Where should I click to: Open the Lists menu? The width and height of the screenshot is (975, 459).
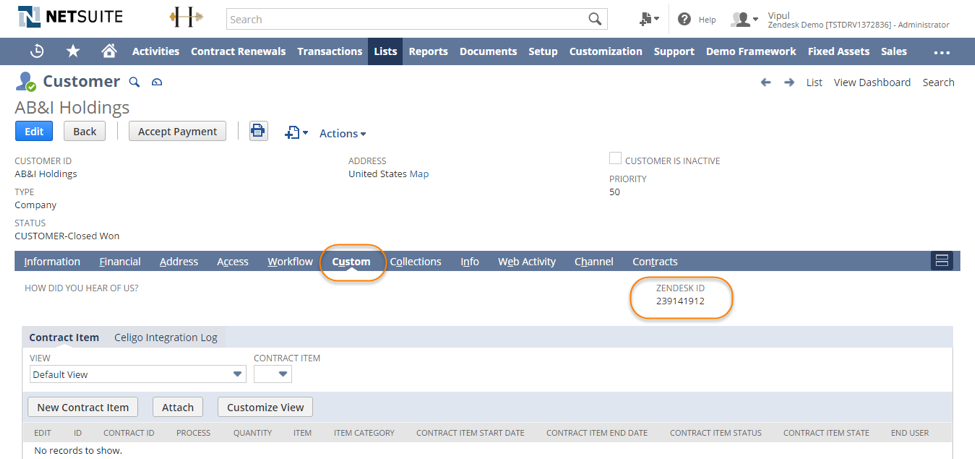(x=386, y=52)
